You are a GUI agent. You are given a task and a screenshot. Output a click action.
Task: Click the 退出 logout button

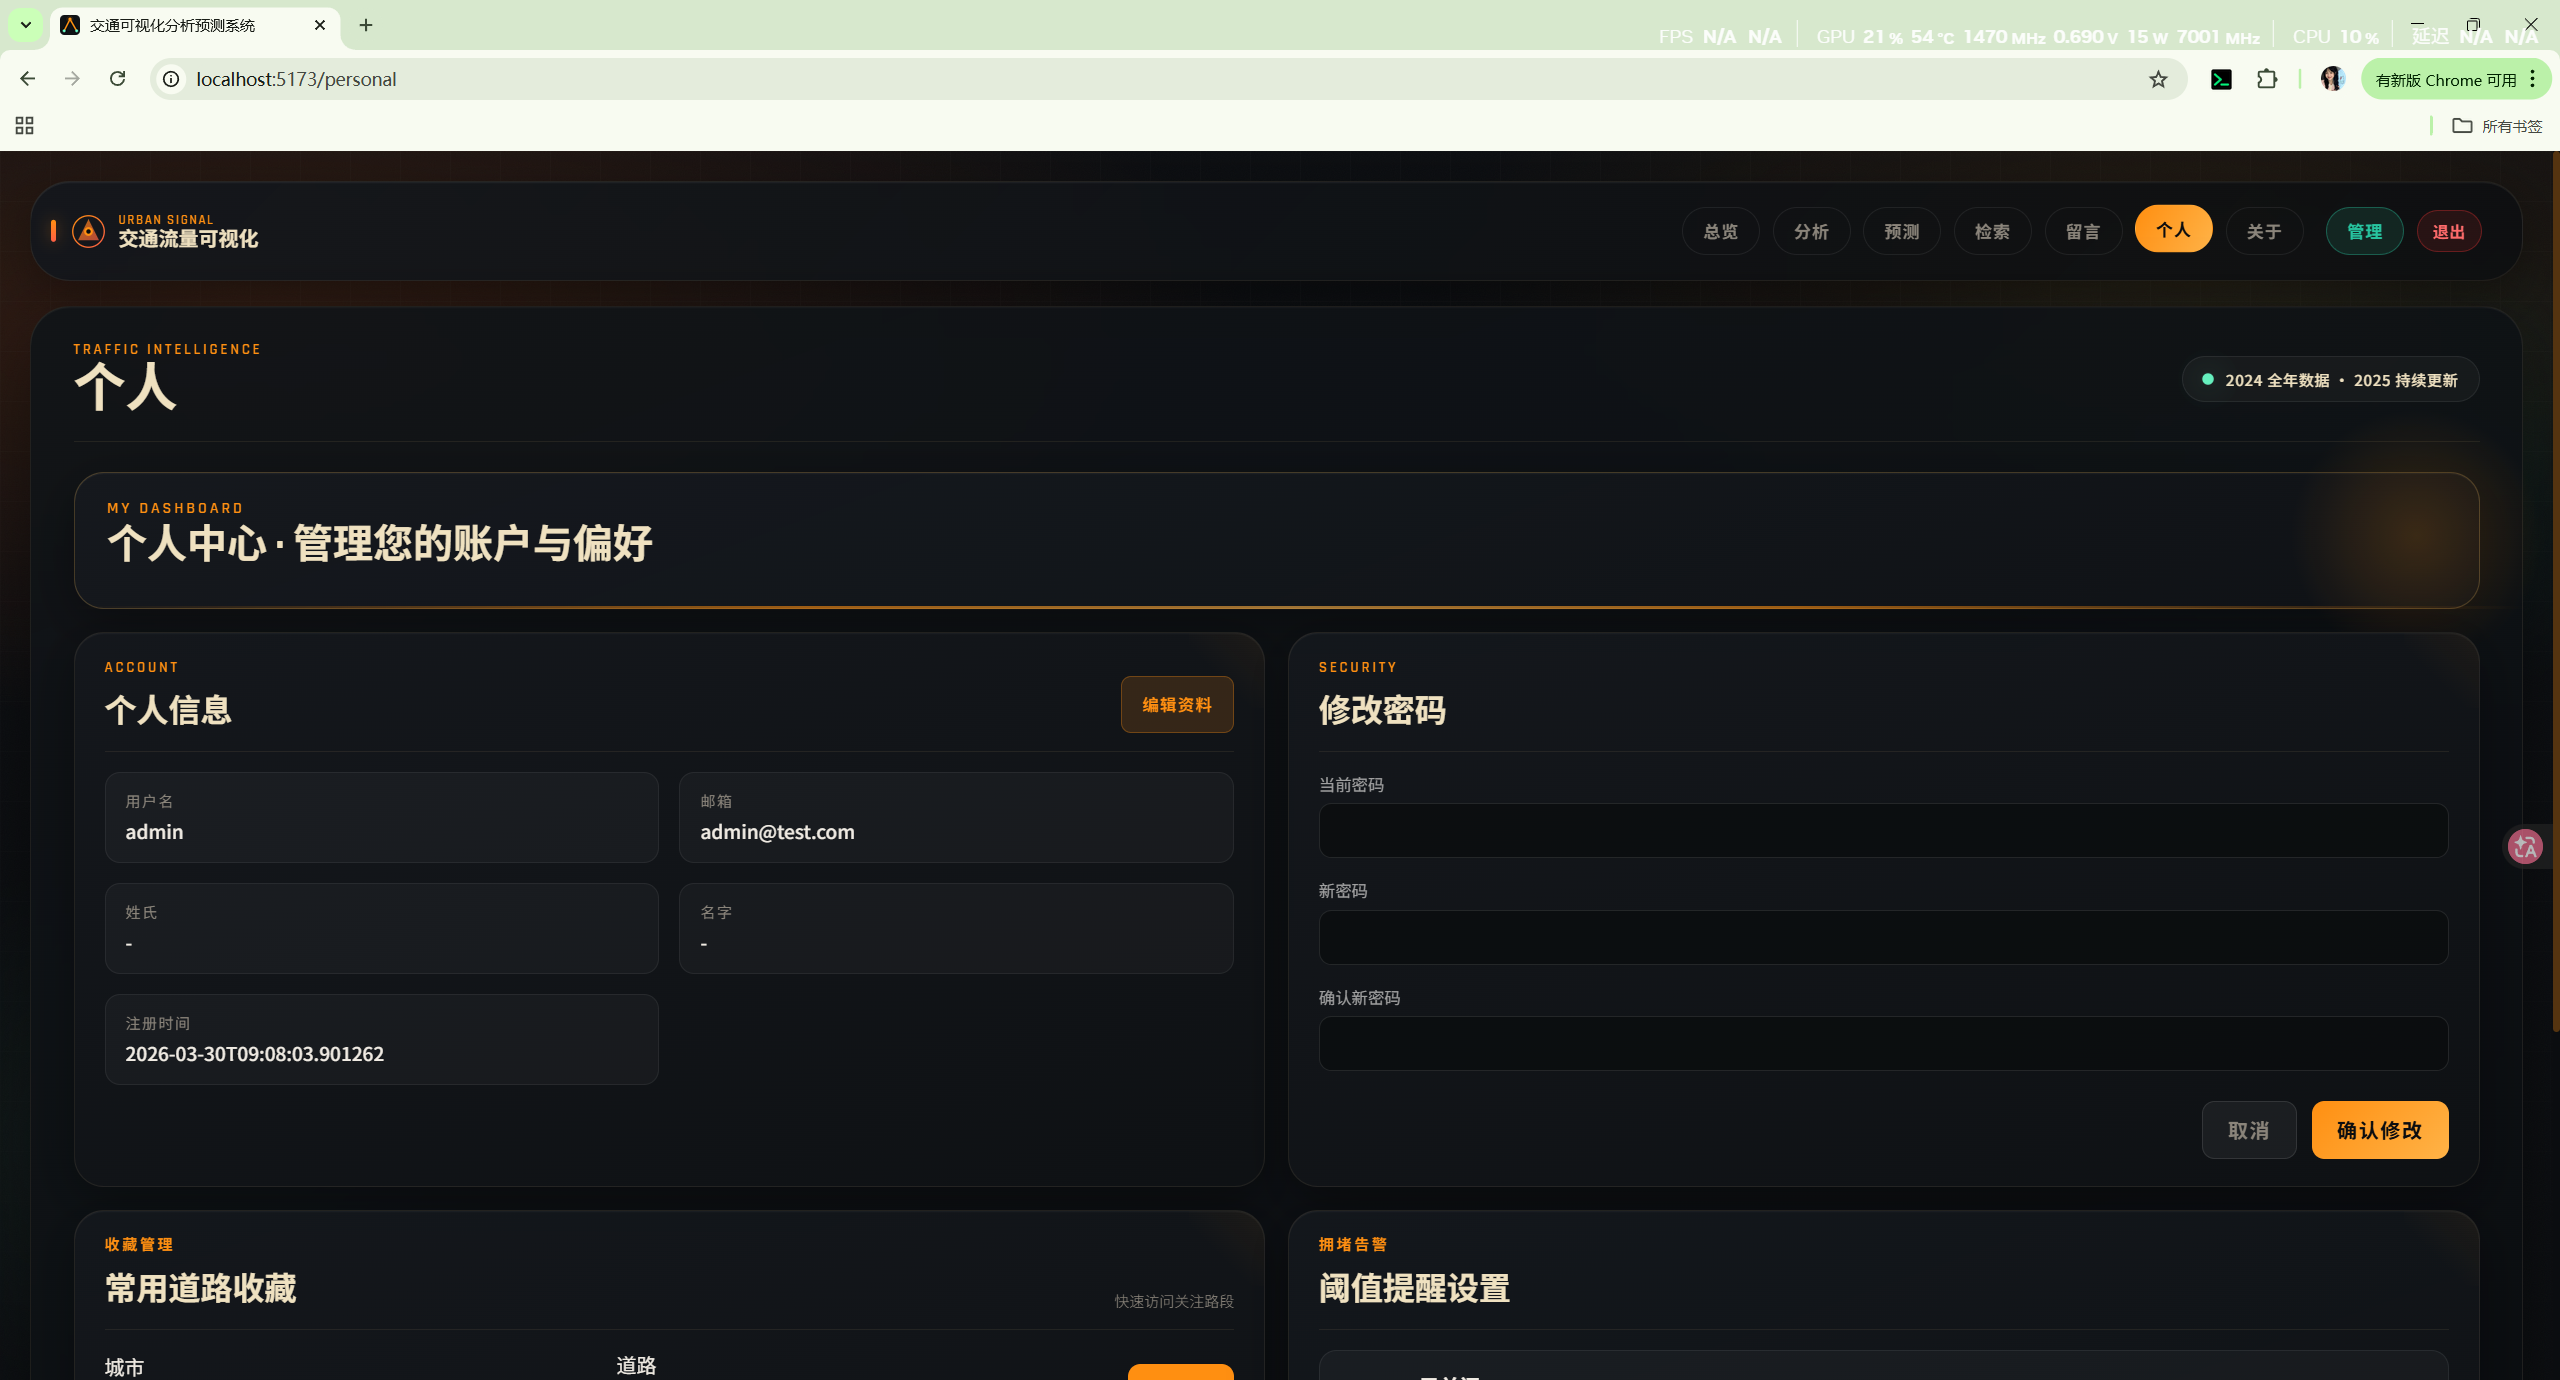pos(2448,231)
